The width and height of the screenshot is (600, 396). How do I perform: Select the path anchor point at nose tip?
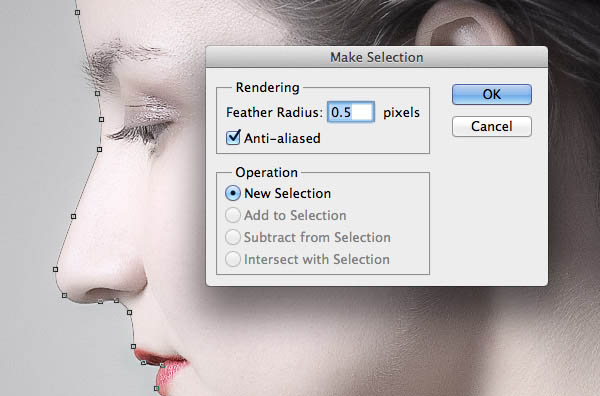[55, 269]
